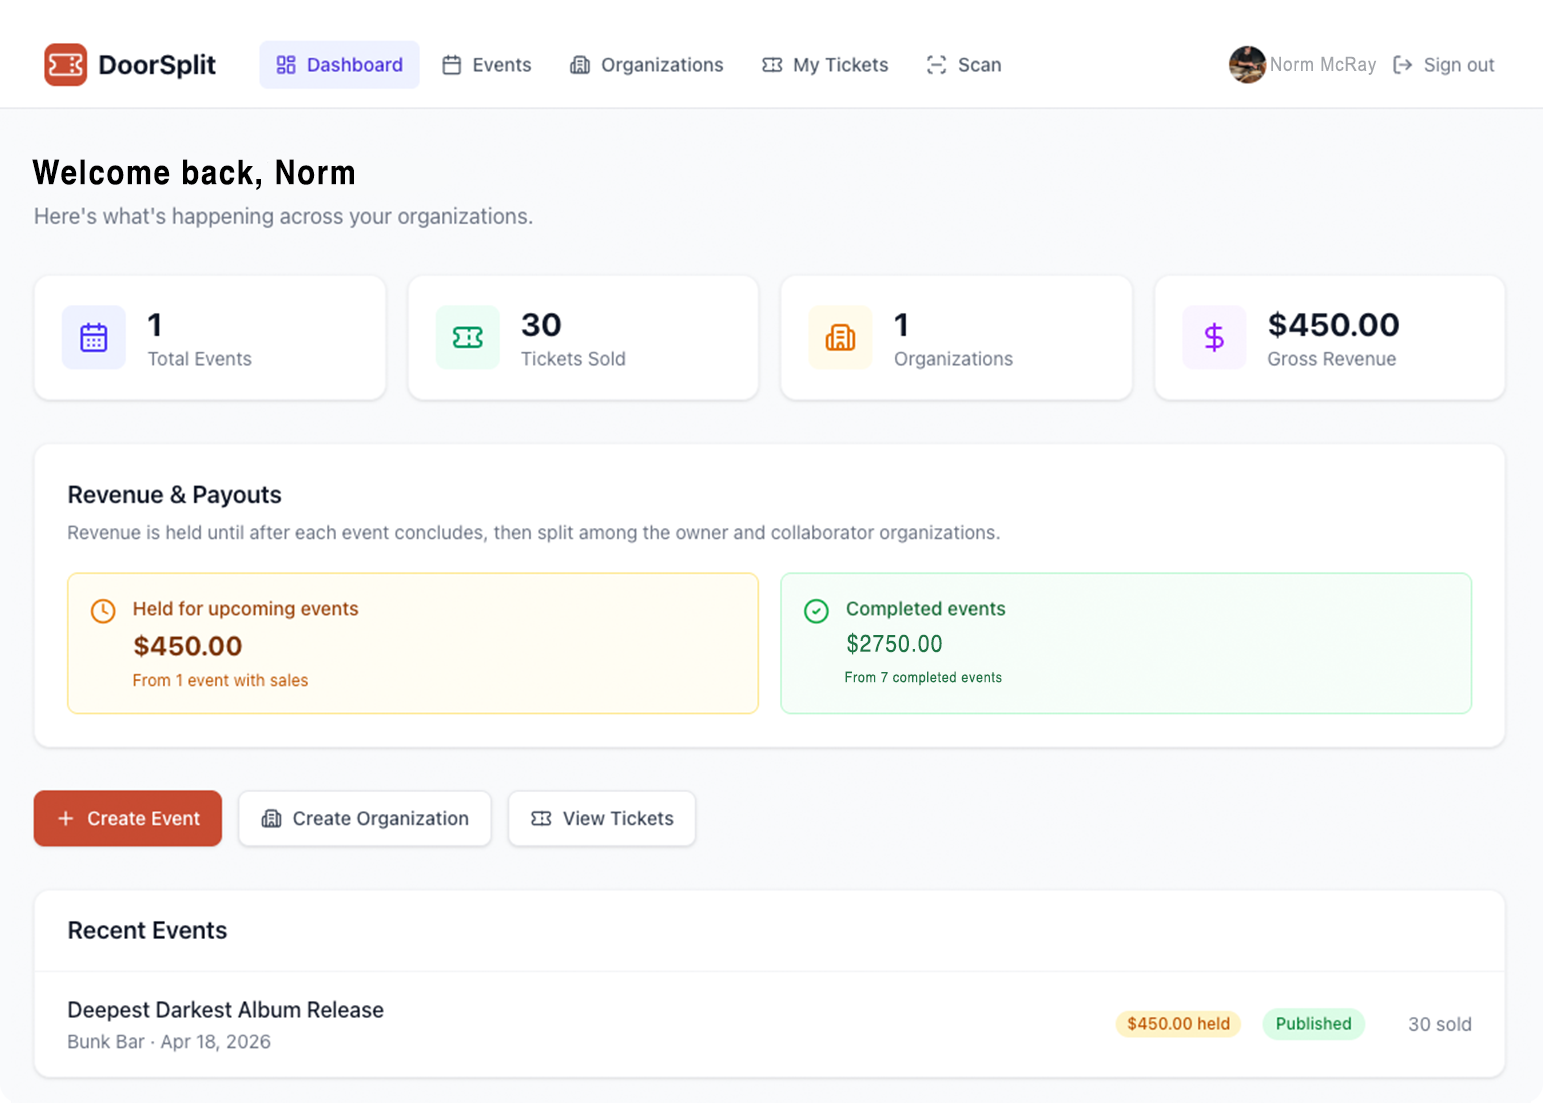Go to the My Tickets page

(825, 65)
